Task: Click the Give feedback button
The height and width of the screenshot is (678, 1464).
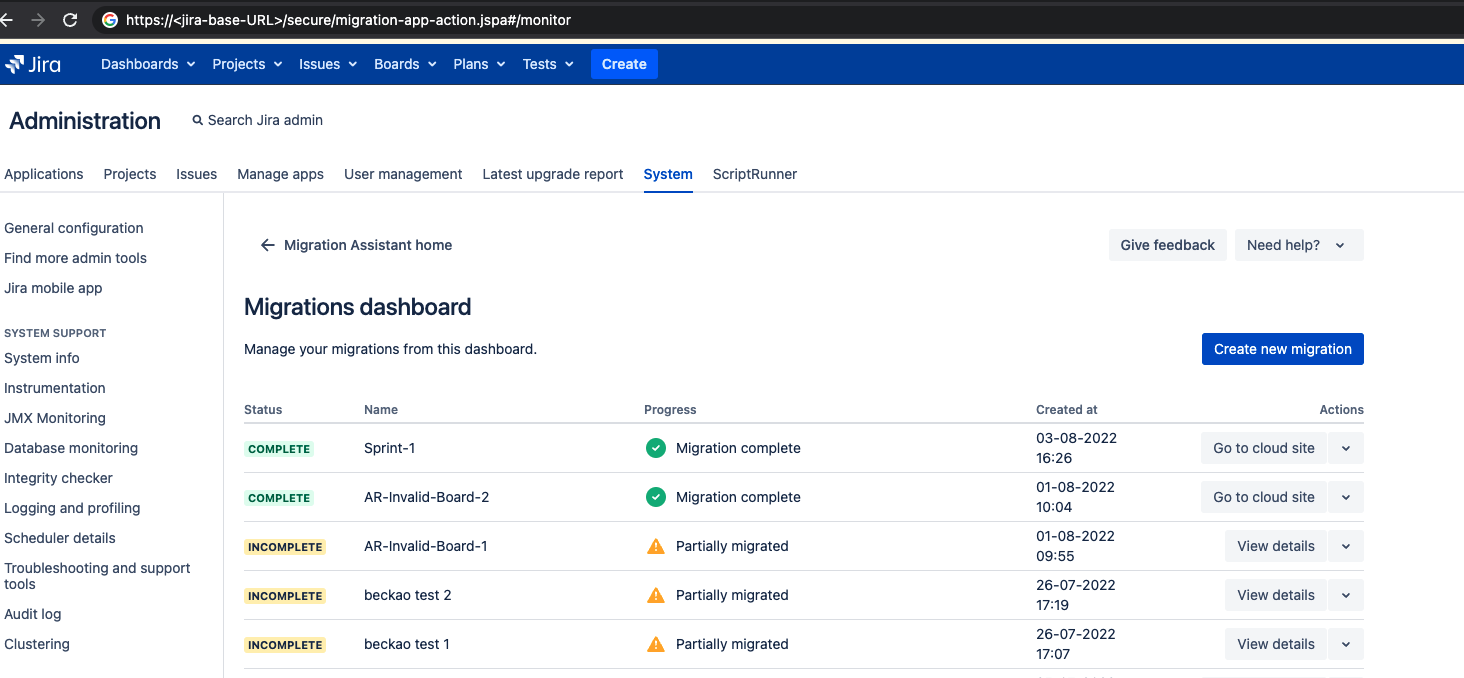Action: pyautogui.click(x=1167, y=245)
